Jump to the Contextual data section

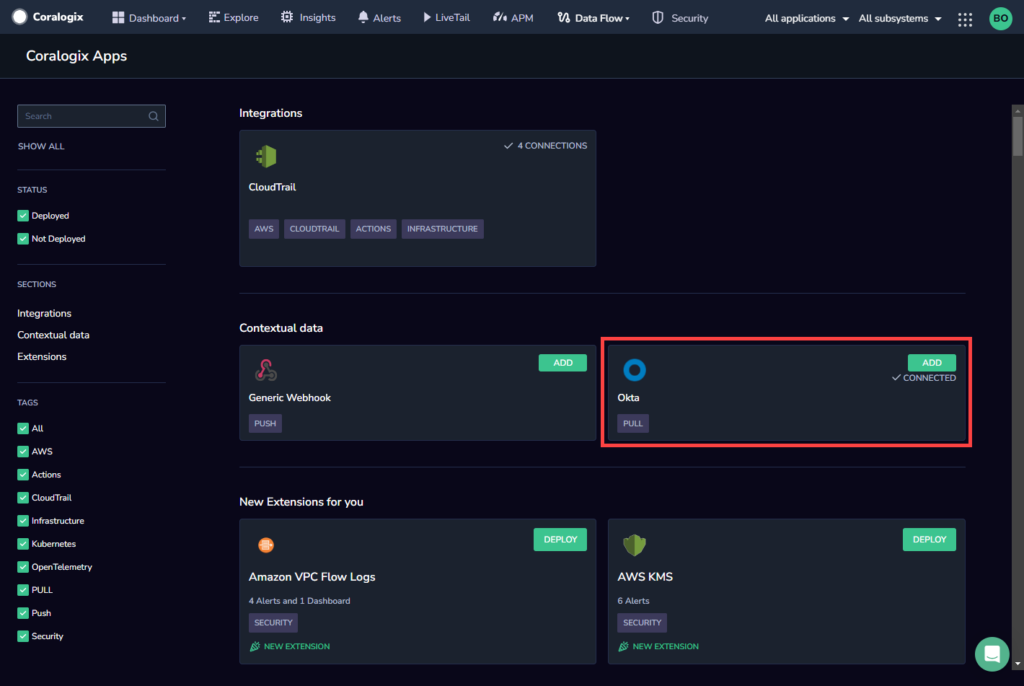pyautogui.click(x=53, y=335)
